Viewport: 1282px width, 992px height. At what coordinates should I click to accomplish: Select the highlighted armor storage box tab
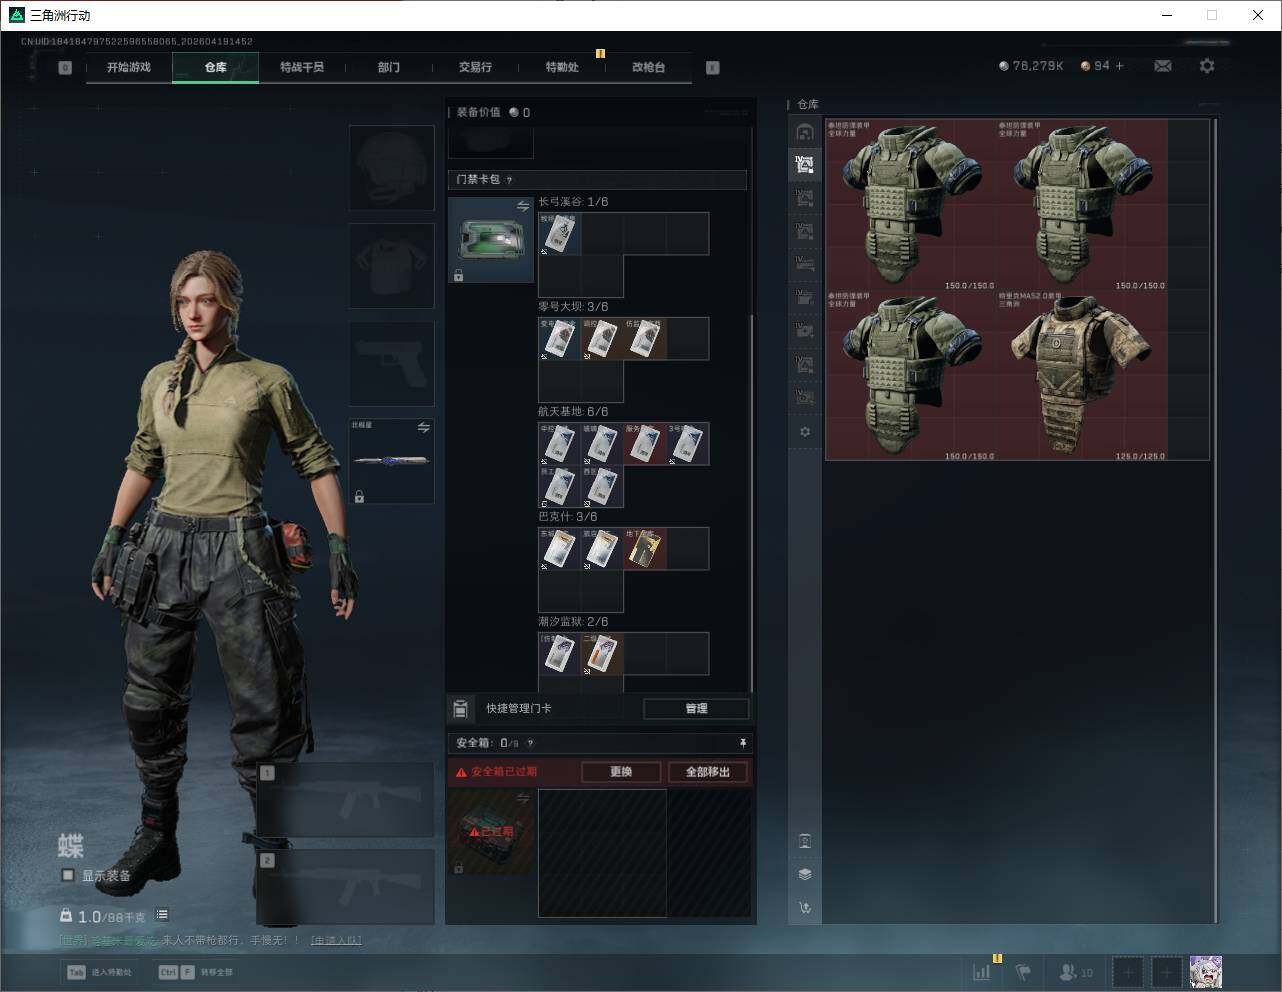tap(805, 165)
